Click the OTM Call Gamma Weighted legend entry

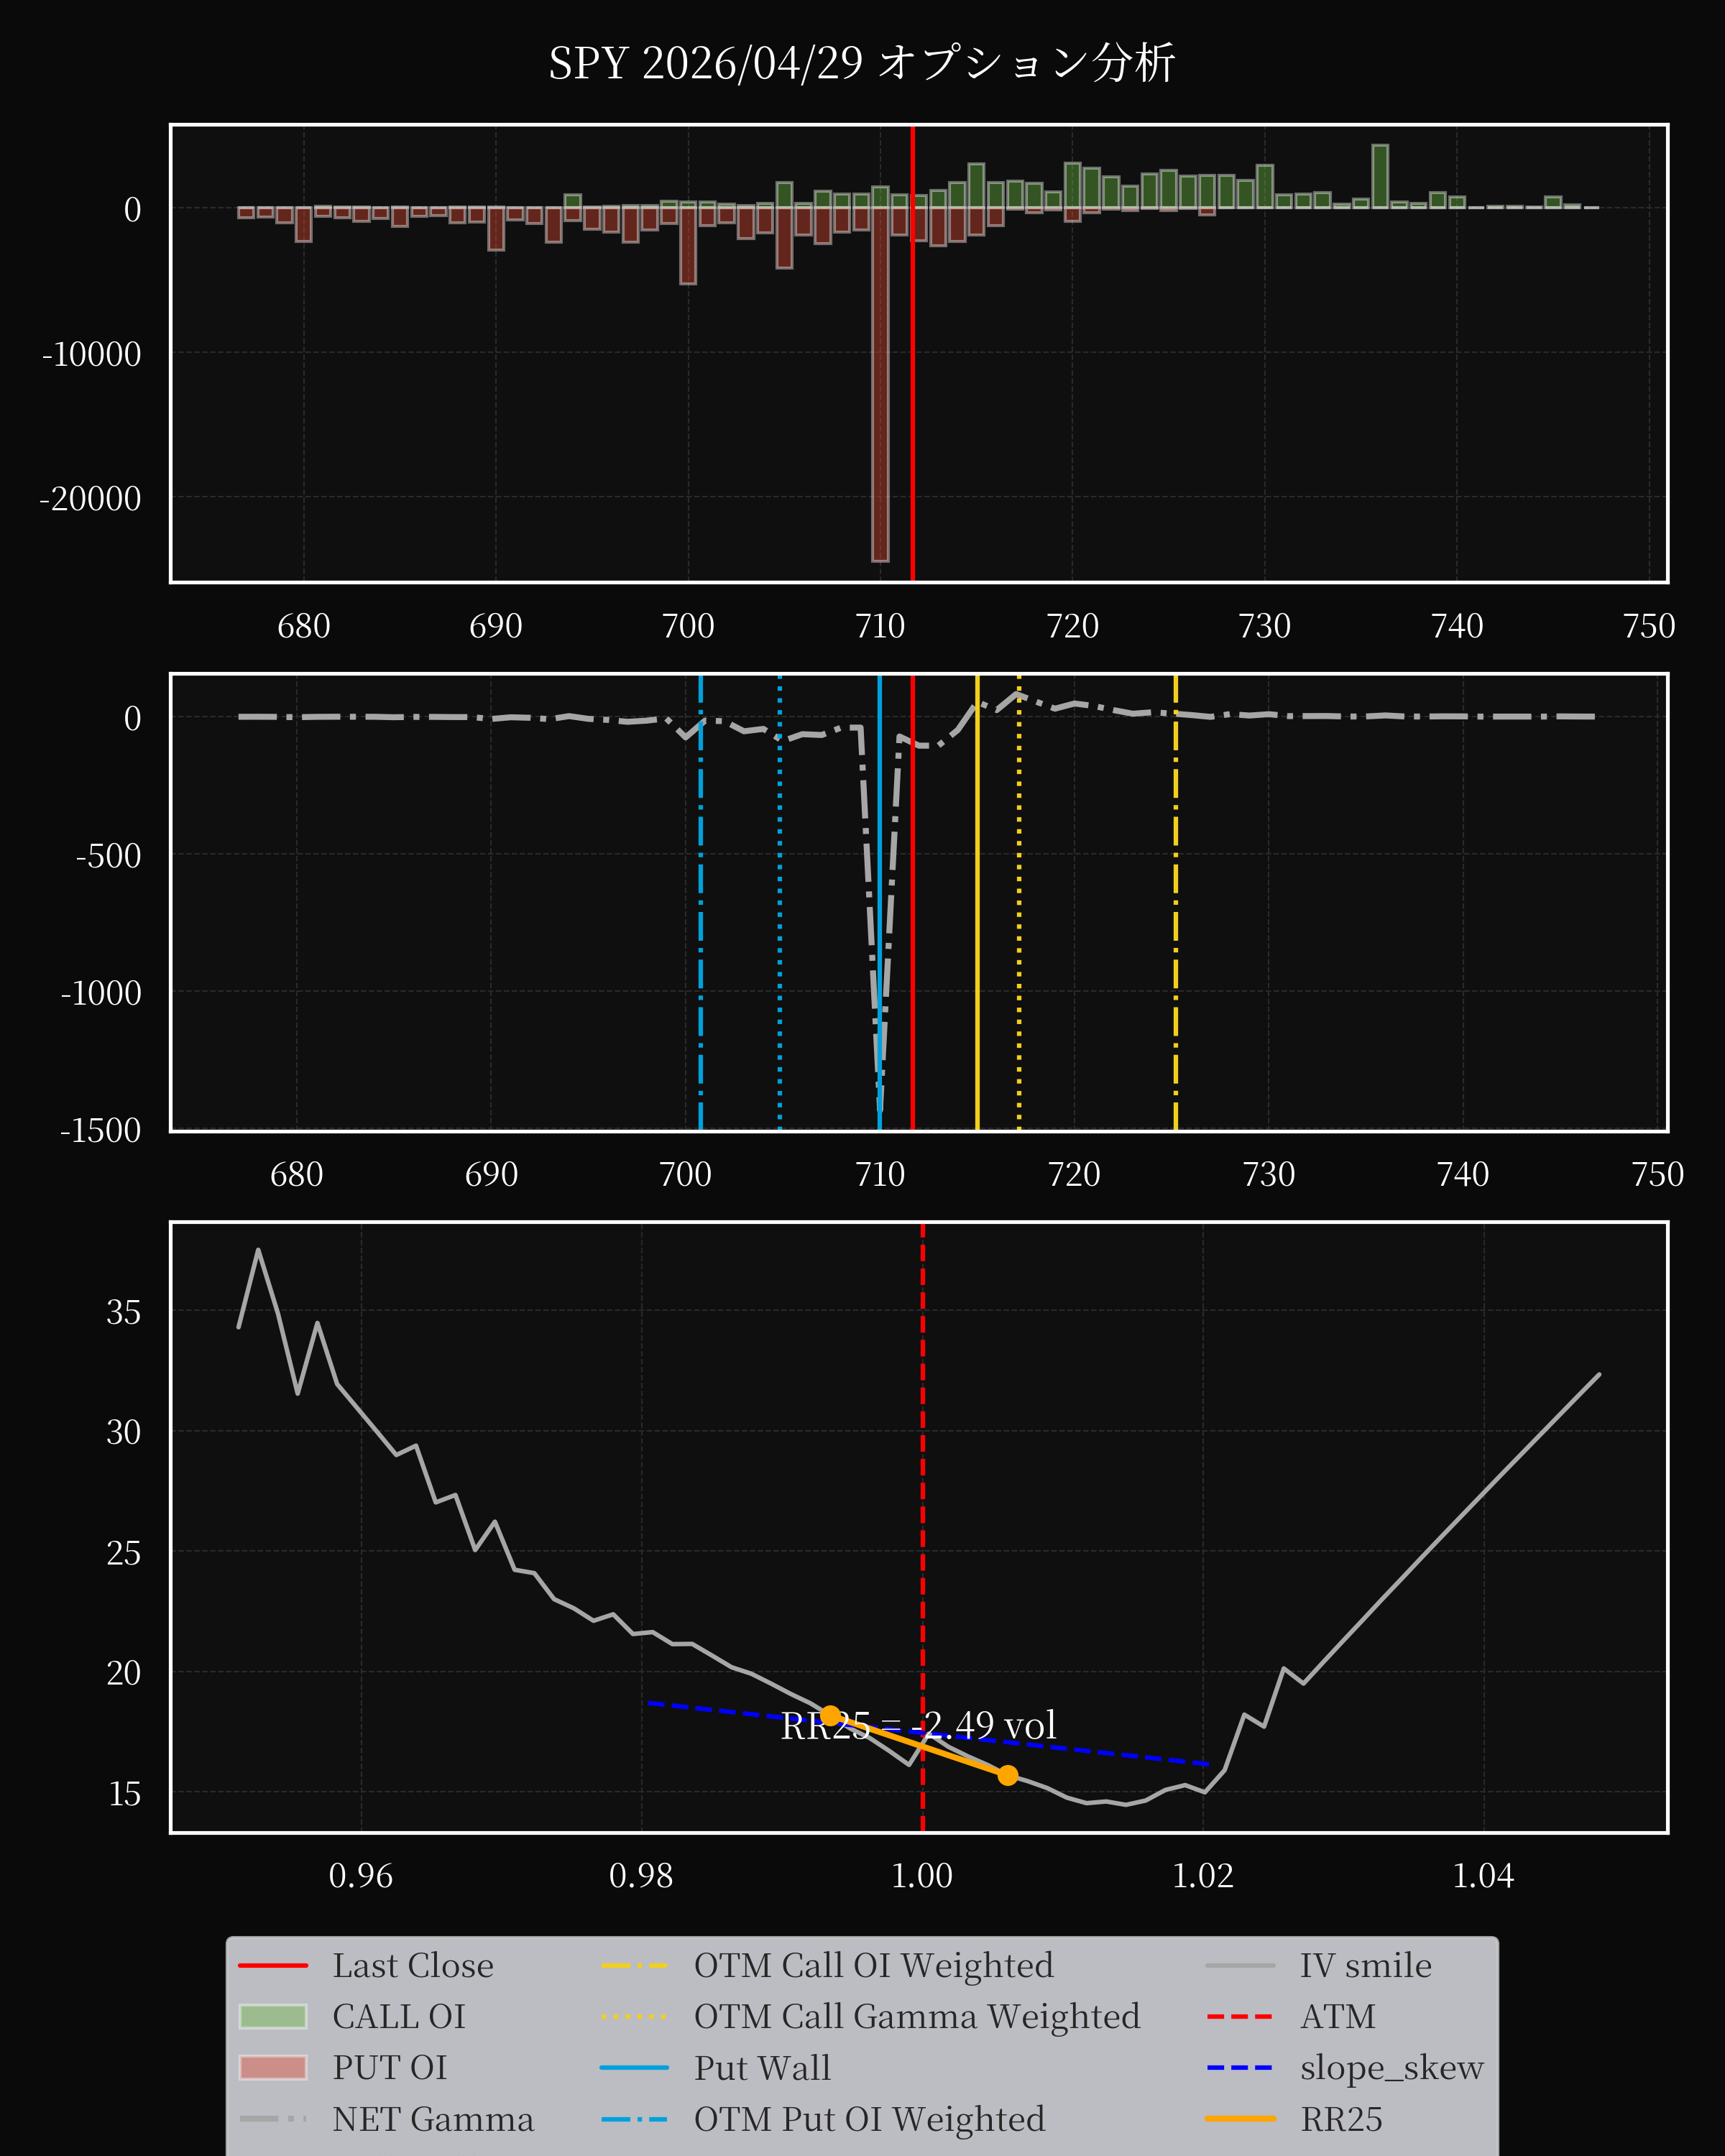pyautogui.click(x=871, y=2016)
